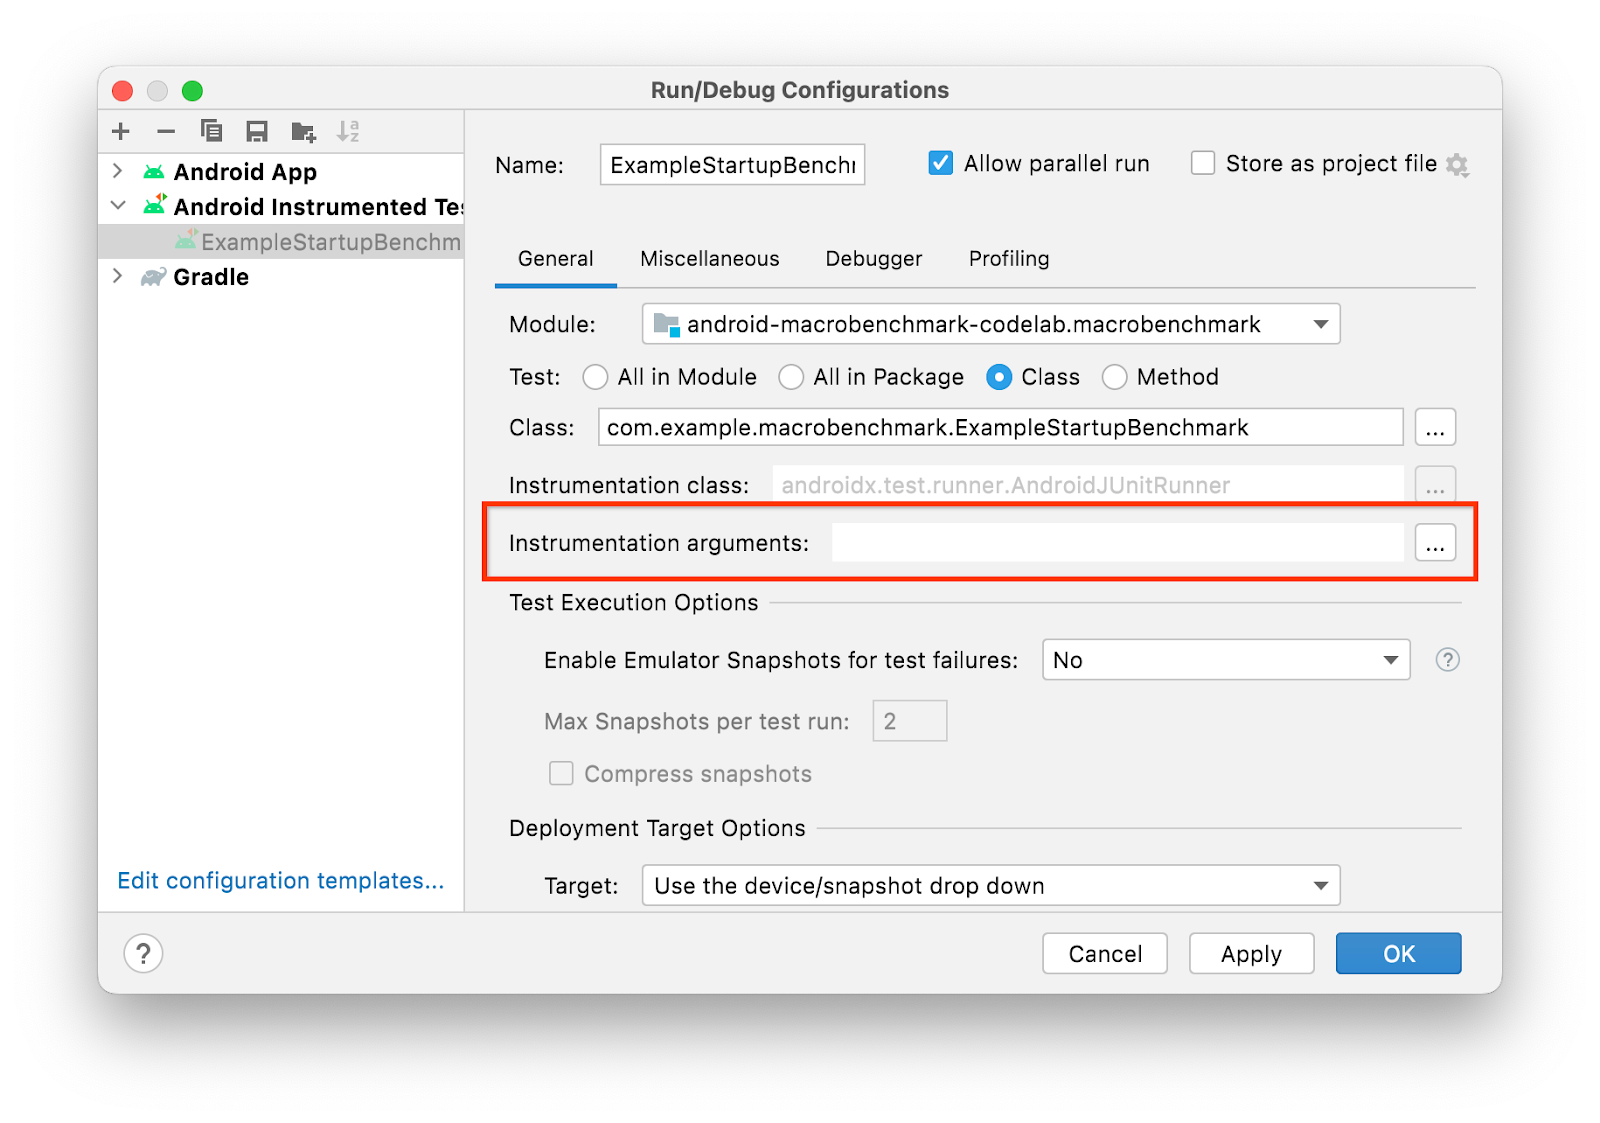Screen dimensions: 1600x1123
Task: Enable Store as project file
Action: coord(1202,162)
